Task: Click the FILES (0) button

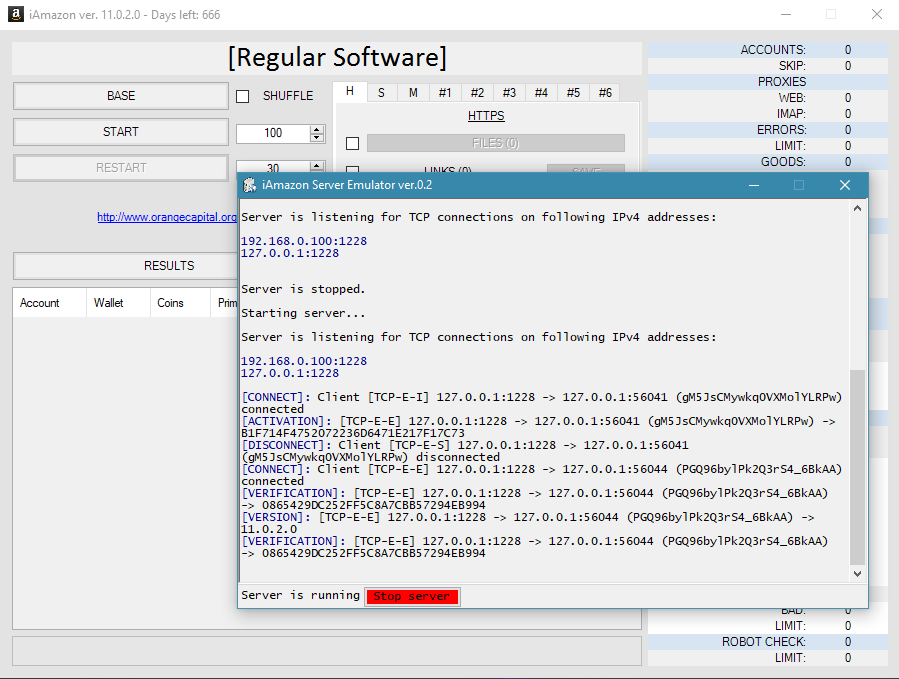Action: click(x=495, y=143)
